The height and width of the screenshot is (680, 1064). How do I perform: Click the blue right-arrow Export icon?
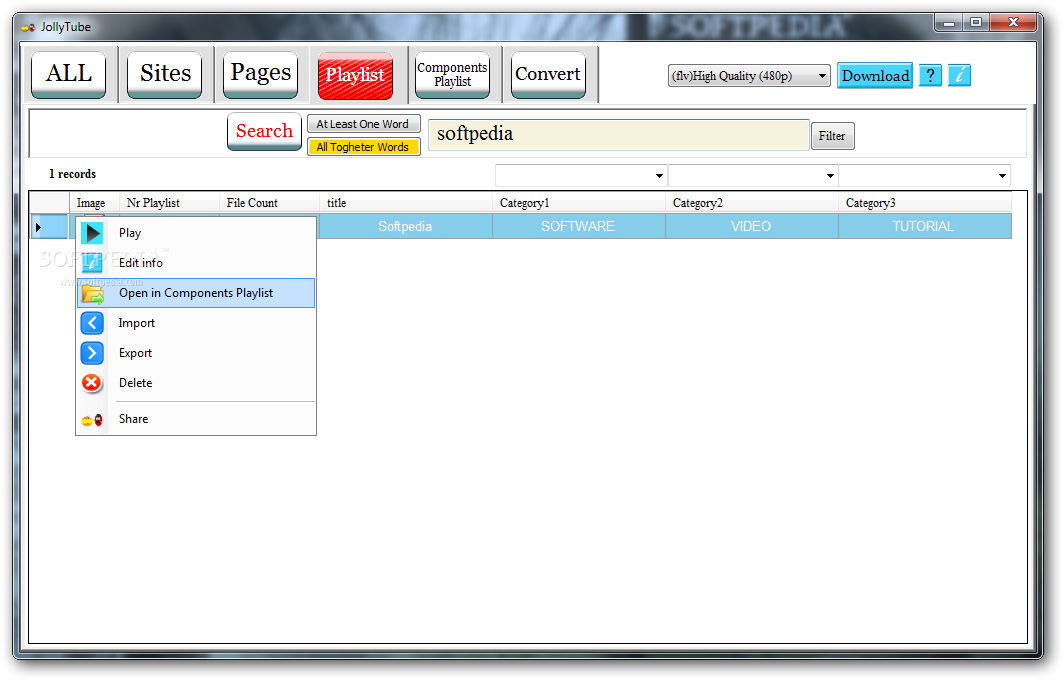coord(92,353)
